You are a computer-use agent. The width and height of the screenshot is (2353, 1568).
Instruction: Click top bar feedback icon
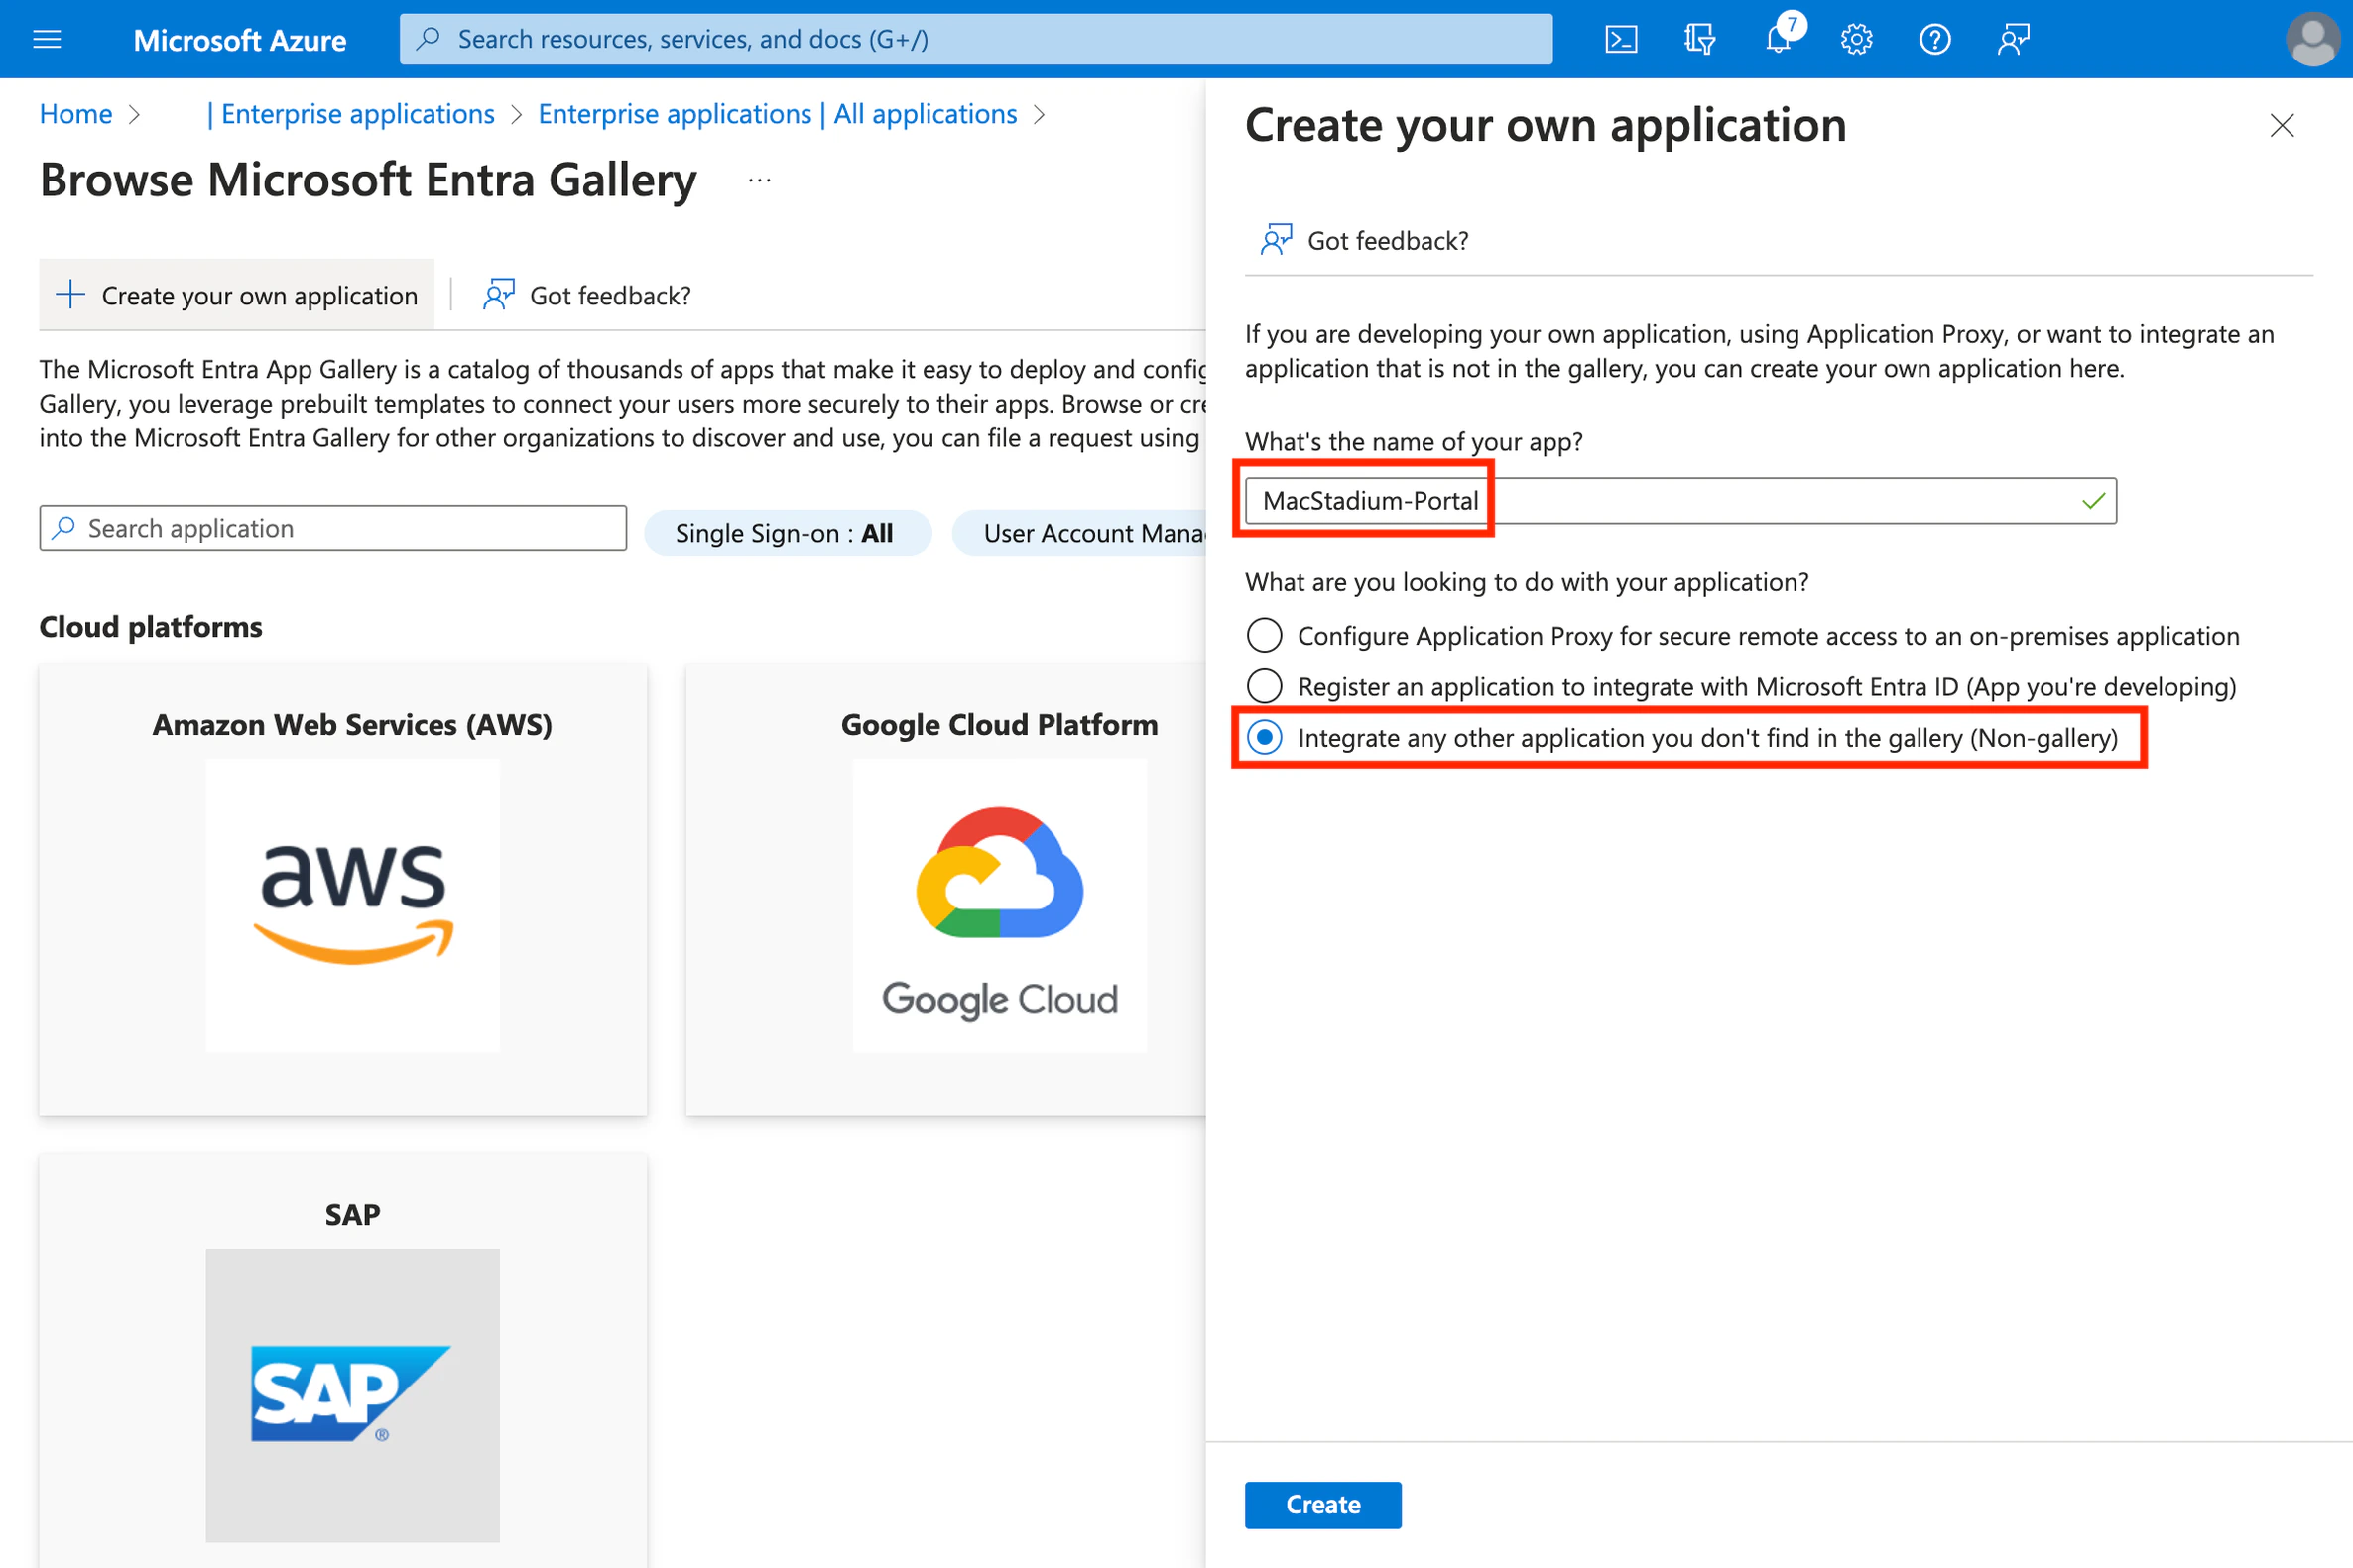tap(2013, 39)
